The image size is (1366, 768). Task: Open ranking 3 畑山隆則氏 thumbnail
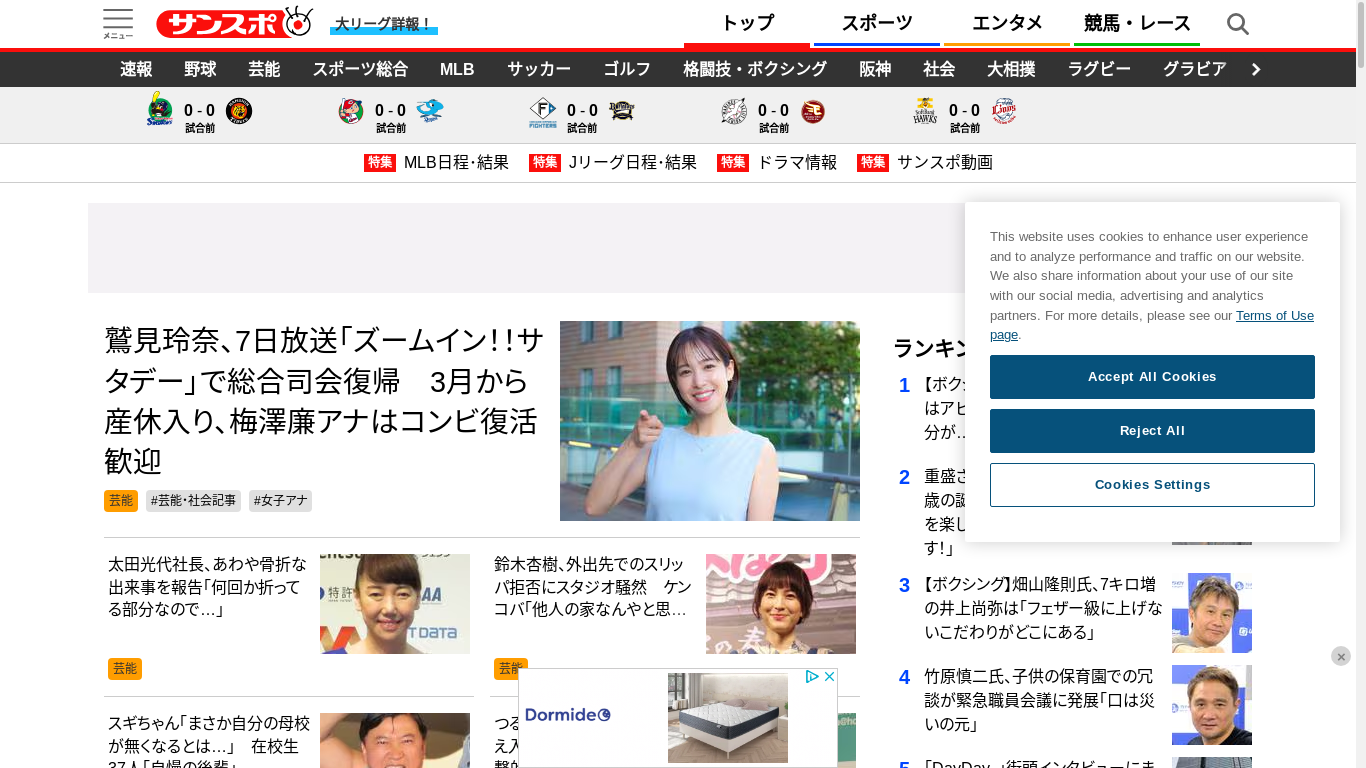(x=1212, y=613)
